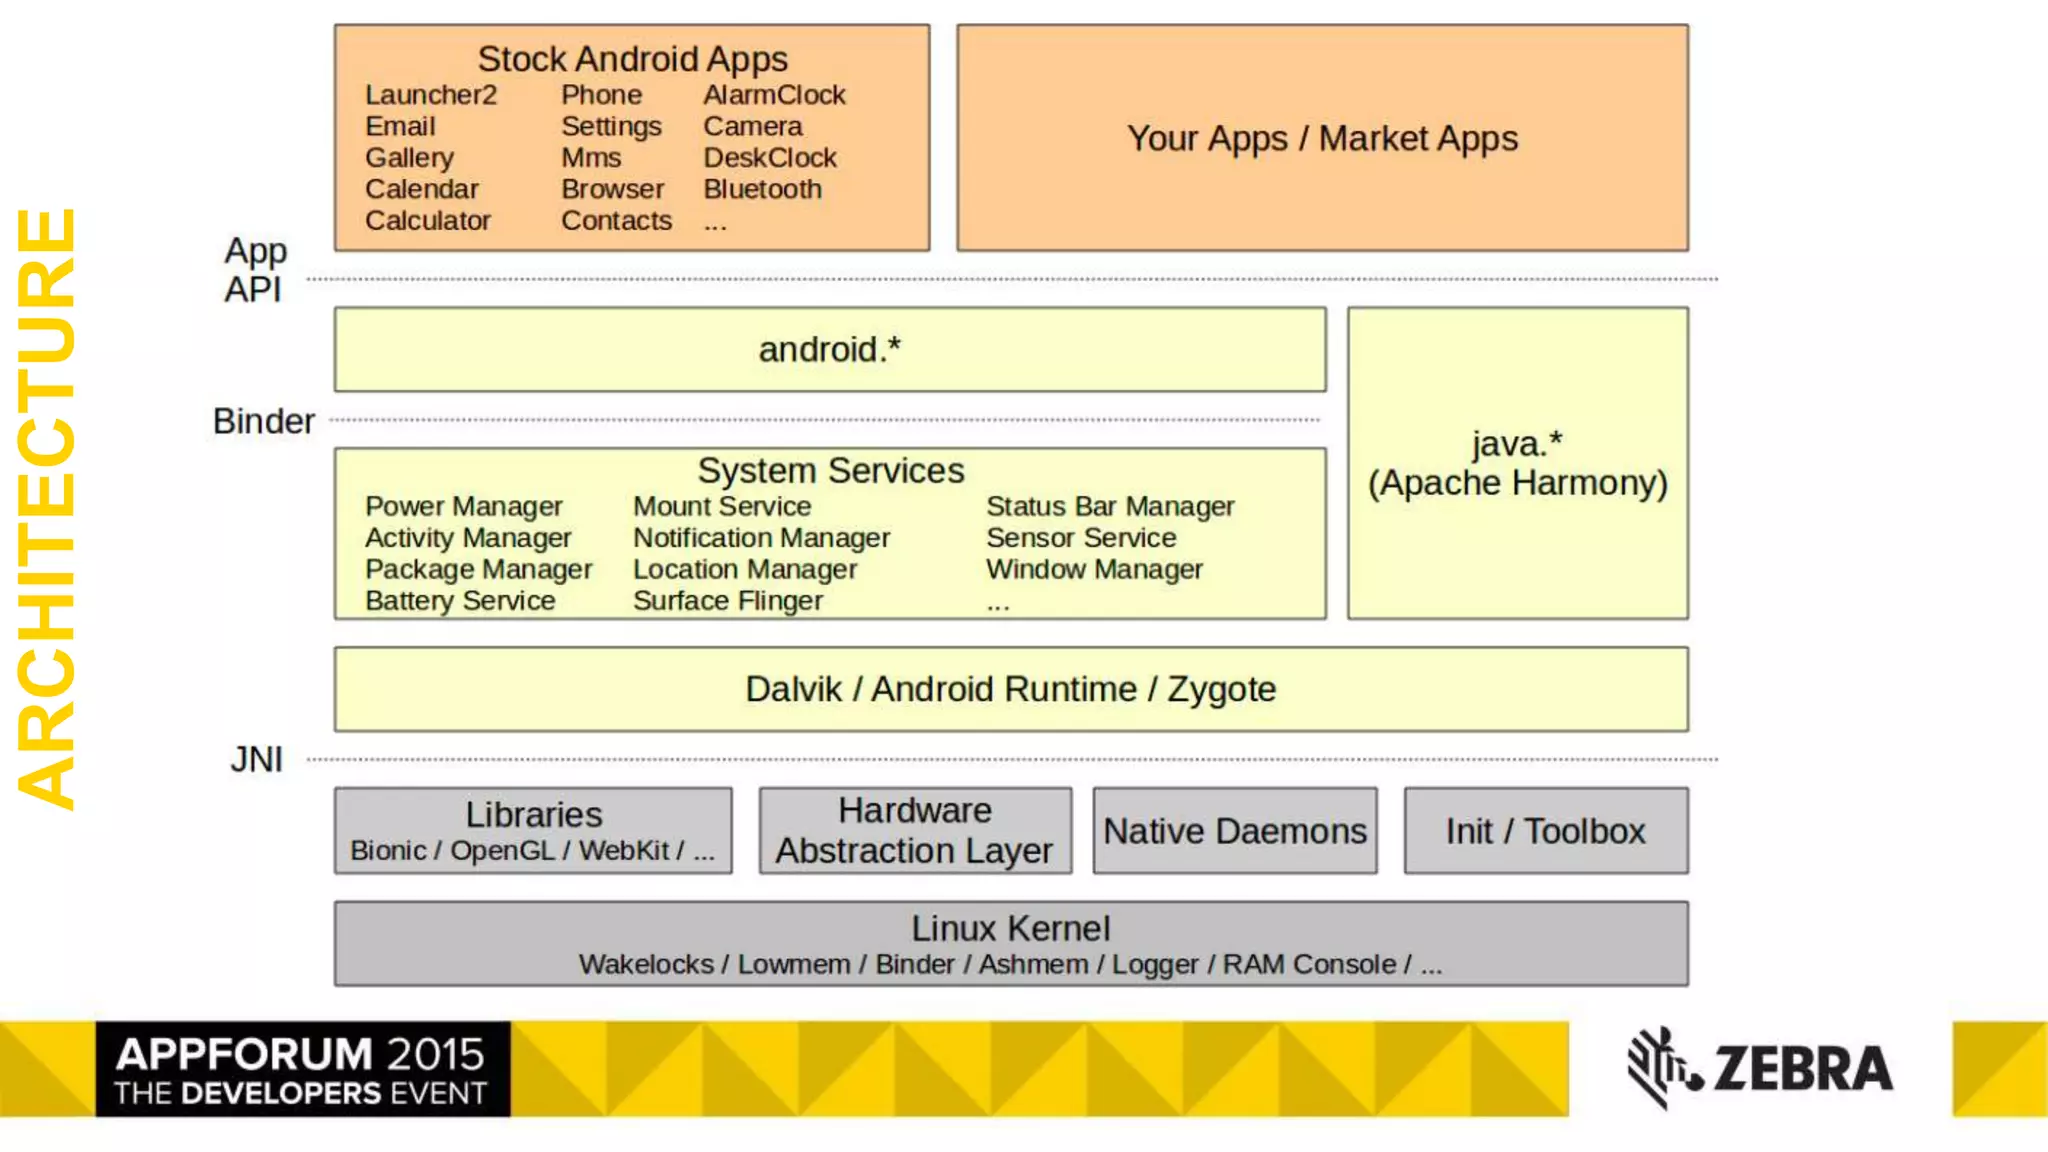Image resolution: width=2048 pixels, height=1152 pixels.
Task: Click the java.* (Apache Harmony) block
Action: click(x=1517, y=463)
